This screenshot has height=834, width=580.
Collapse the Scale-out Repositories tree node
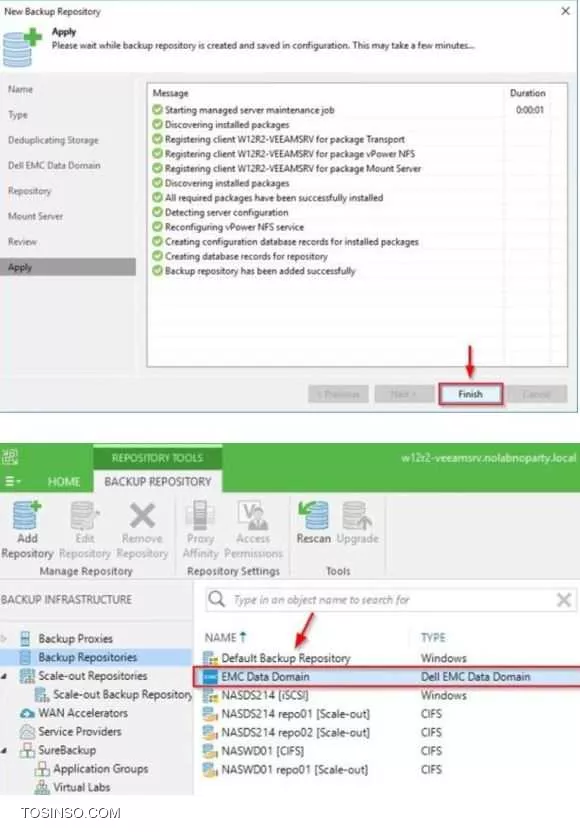pos(4,676)
